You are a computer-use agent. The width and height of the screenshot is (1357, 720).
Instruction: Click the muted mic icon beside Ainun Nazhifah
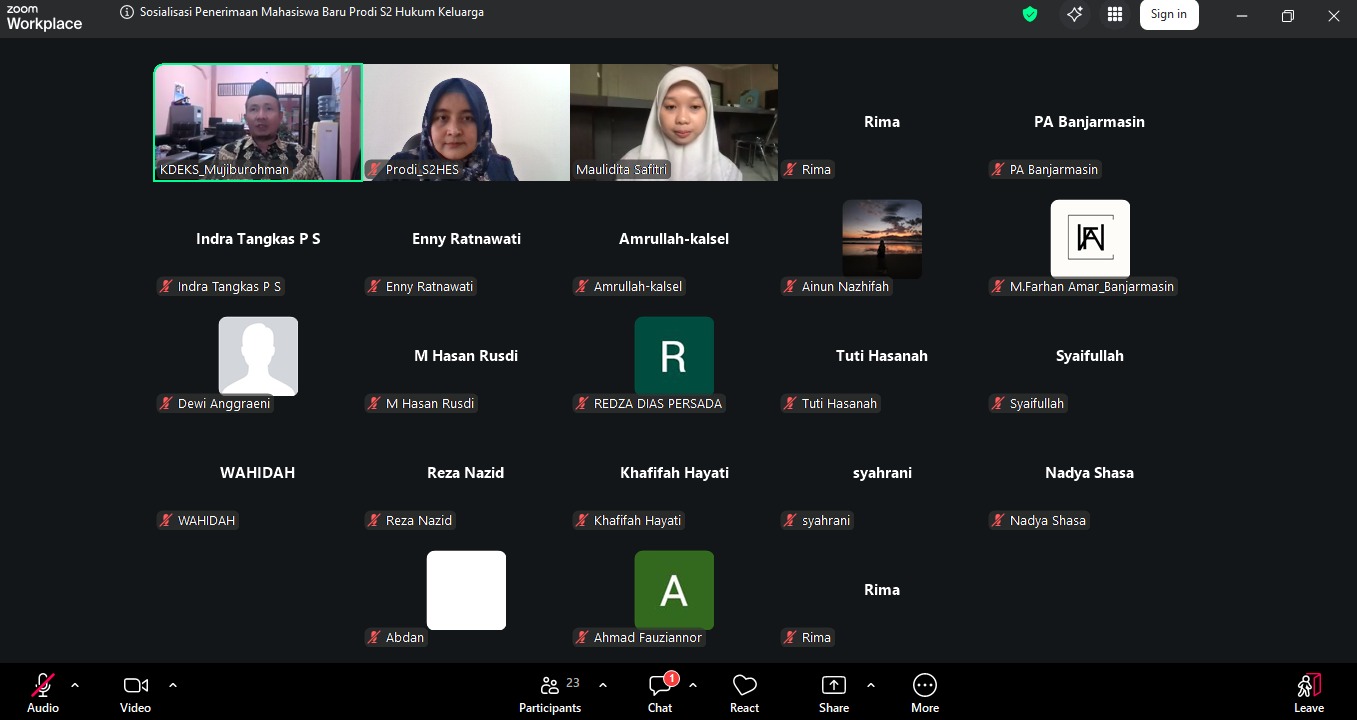(x=790, y=287)
